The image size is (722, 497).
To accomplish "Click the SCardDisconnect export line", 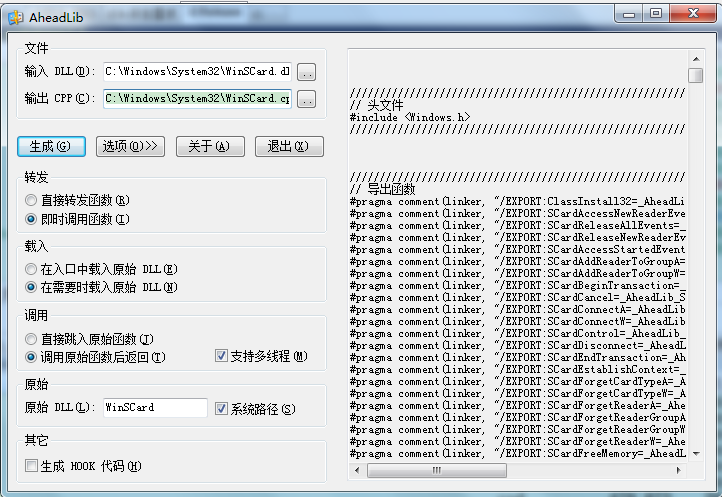I will point(518,345).
